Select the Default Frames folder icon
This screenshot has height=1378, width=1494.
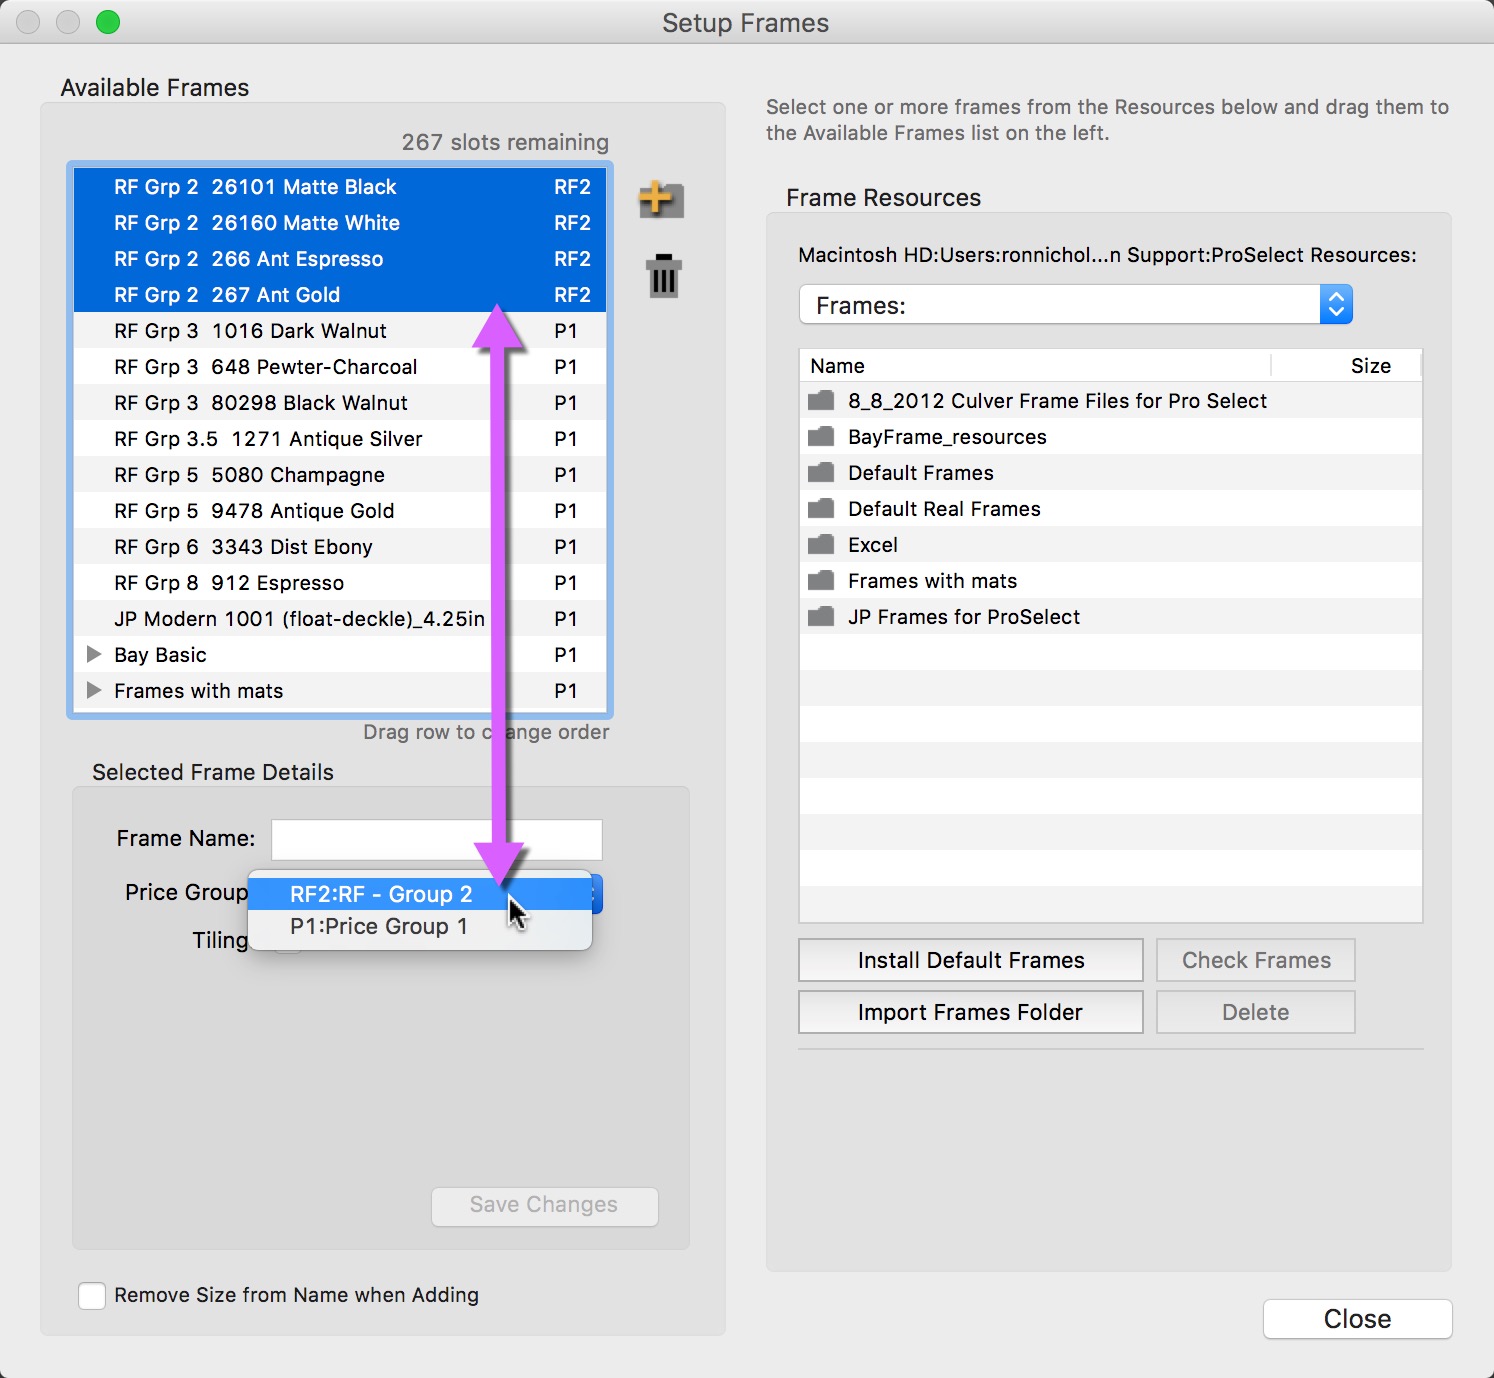pos(821,473)
